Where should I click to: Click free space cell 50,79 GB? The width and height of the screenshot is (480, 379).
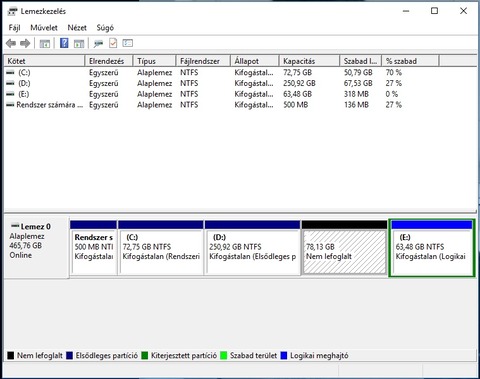tap(358, 72)
